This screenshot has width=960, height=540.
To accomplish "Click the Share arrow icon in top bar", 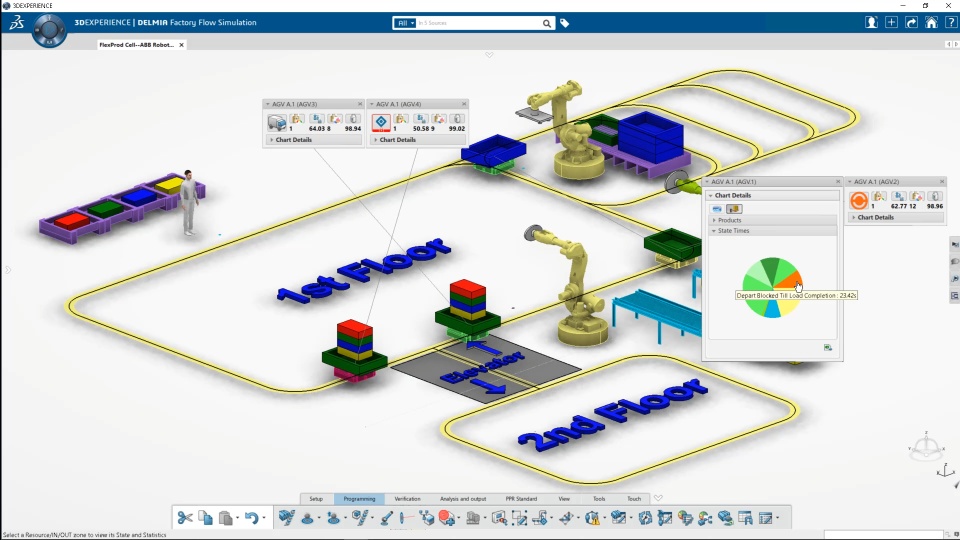I will (x=911, y=23).
